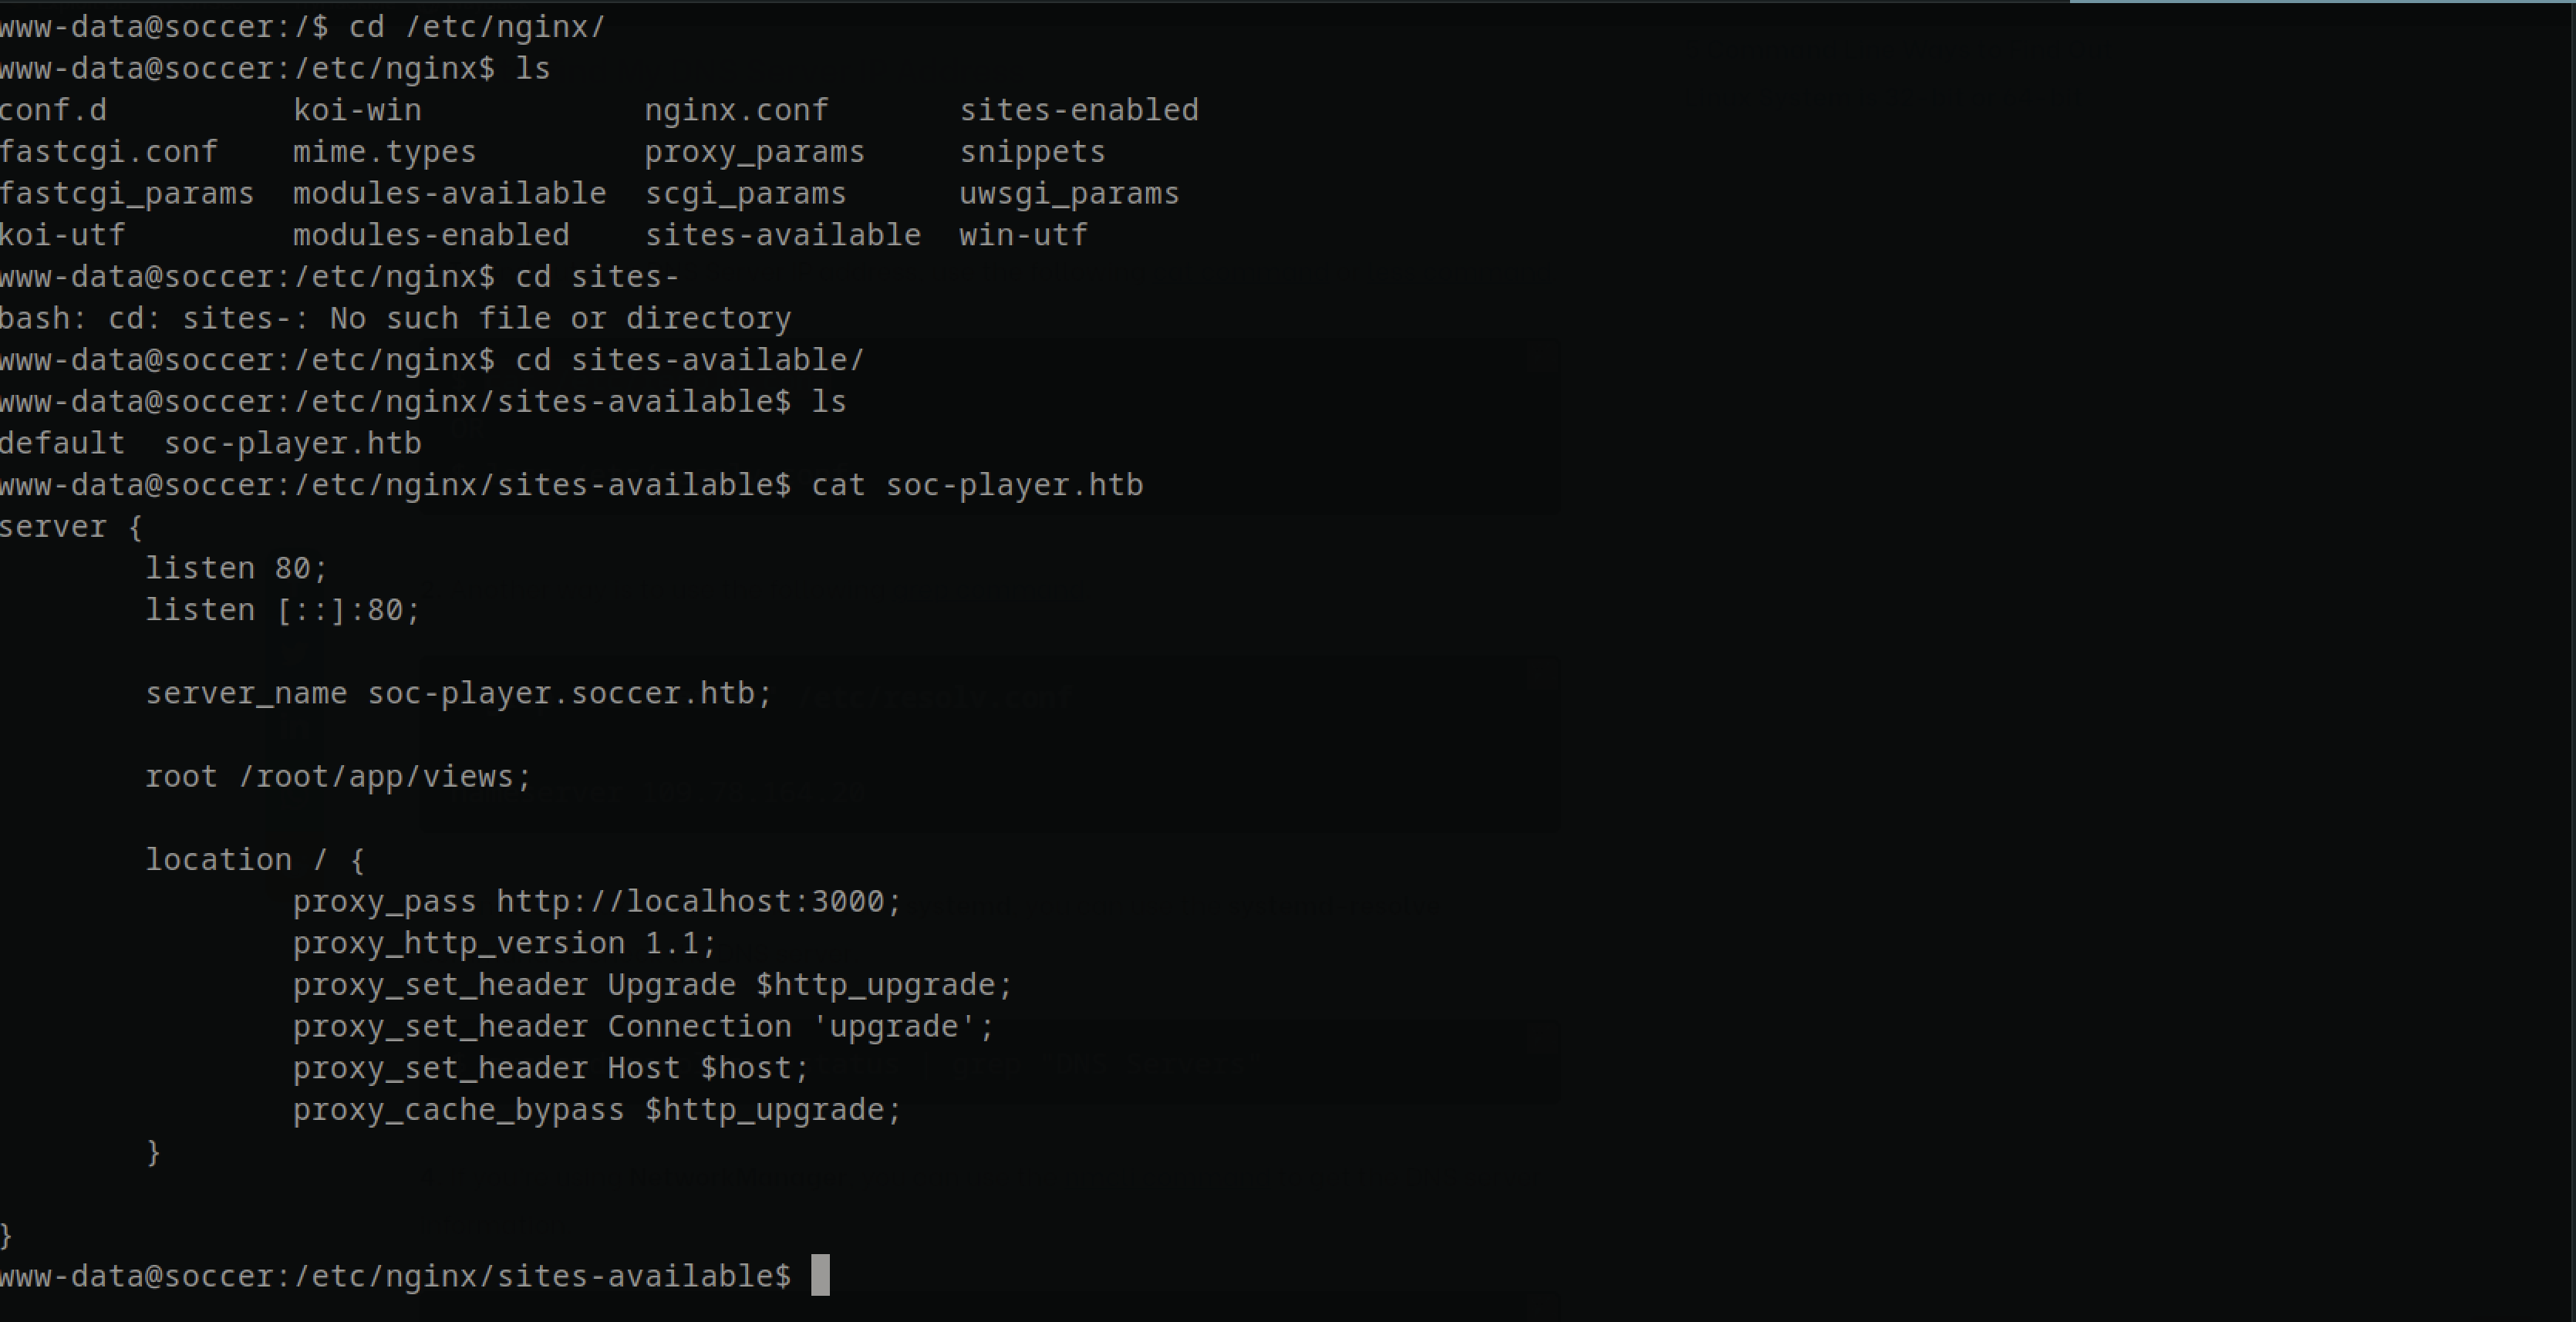
Task: Click the 'http://localhost:3000' proxy_pass URL
Action: coord(690,901)
